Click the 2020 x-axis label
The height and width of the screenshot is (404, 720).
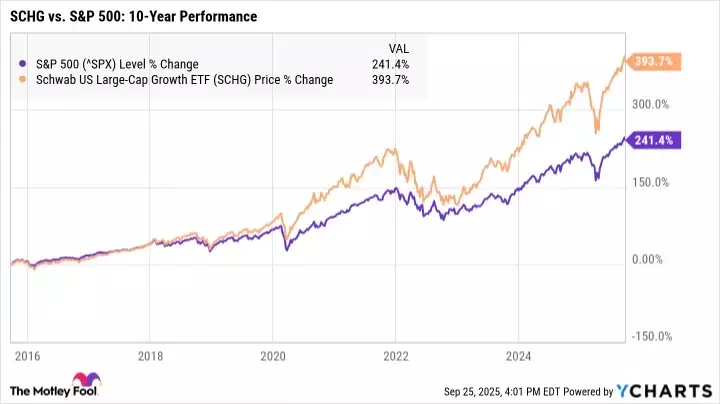(x=274, y=354)
